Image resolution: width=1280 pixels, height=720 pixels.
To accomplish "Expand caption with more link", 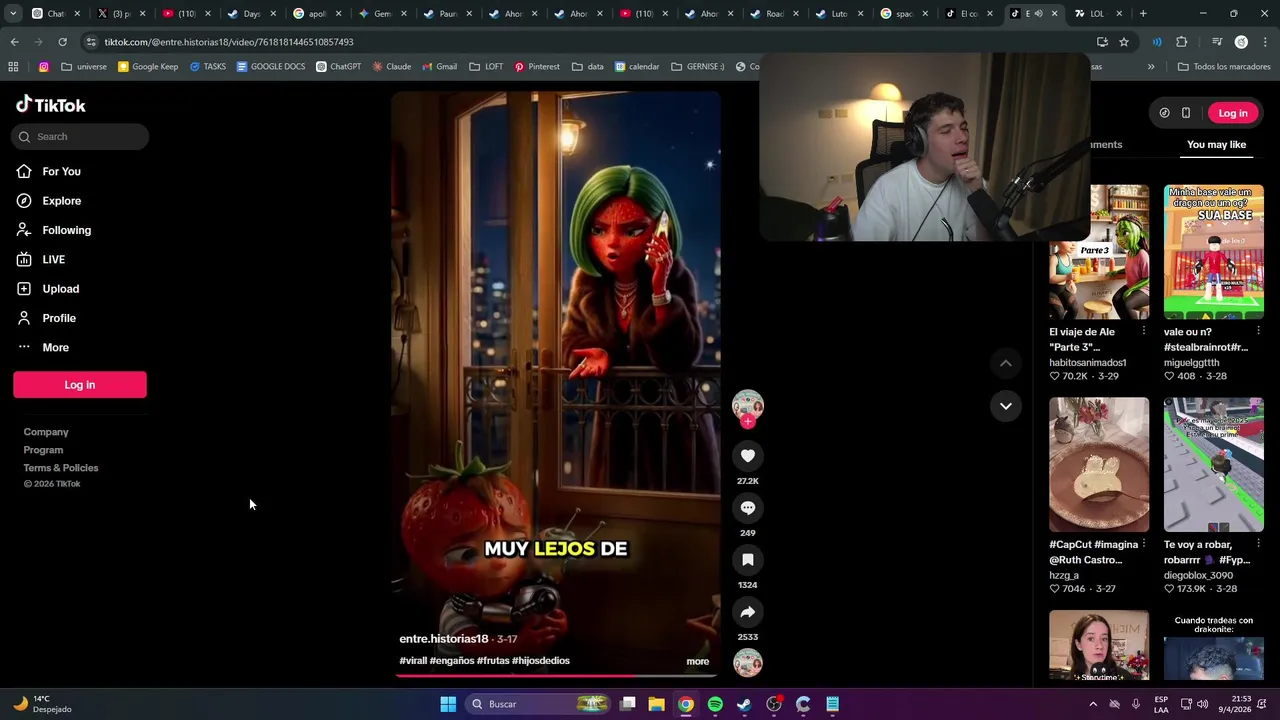I will coord(698,661).
